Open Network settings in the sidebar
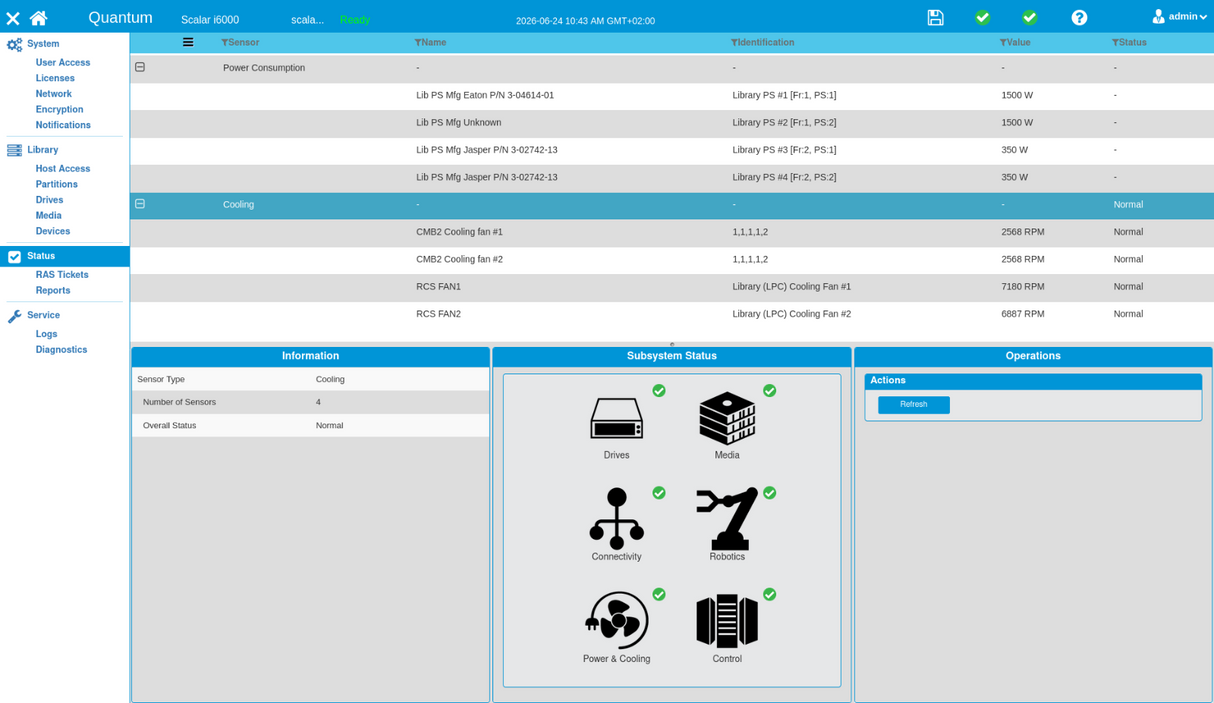1214x703 pixels. pos(54,94)
